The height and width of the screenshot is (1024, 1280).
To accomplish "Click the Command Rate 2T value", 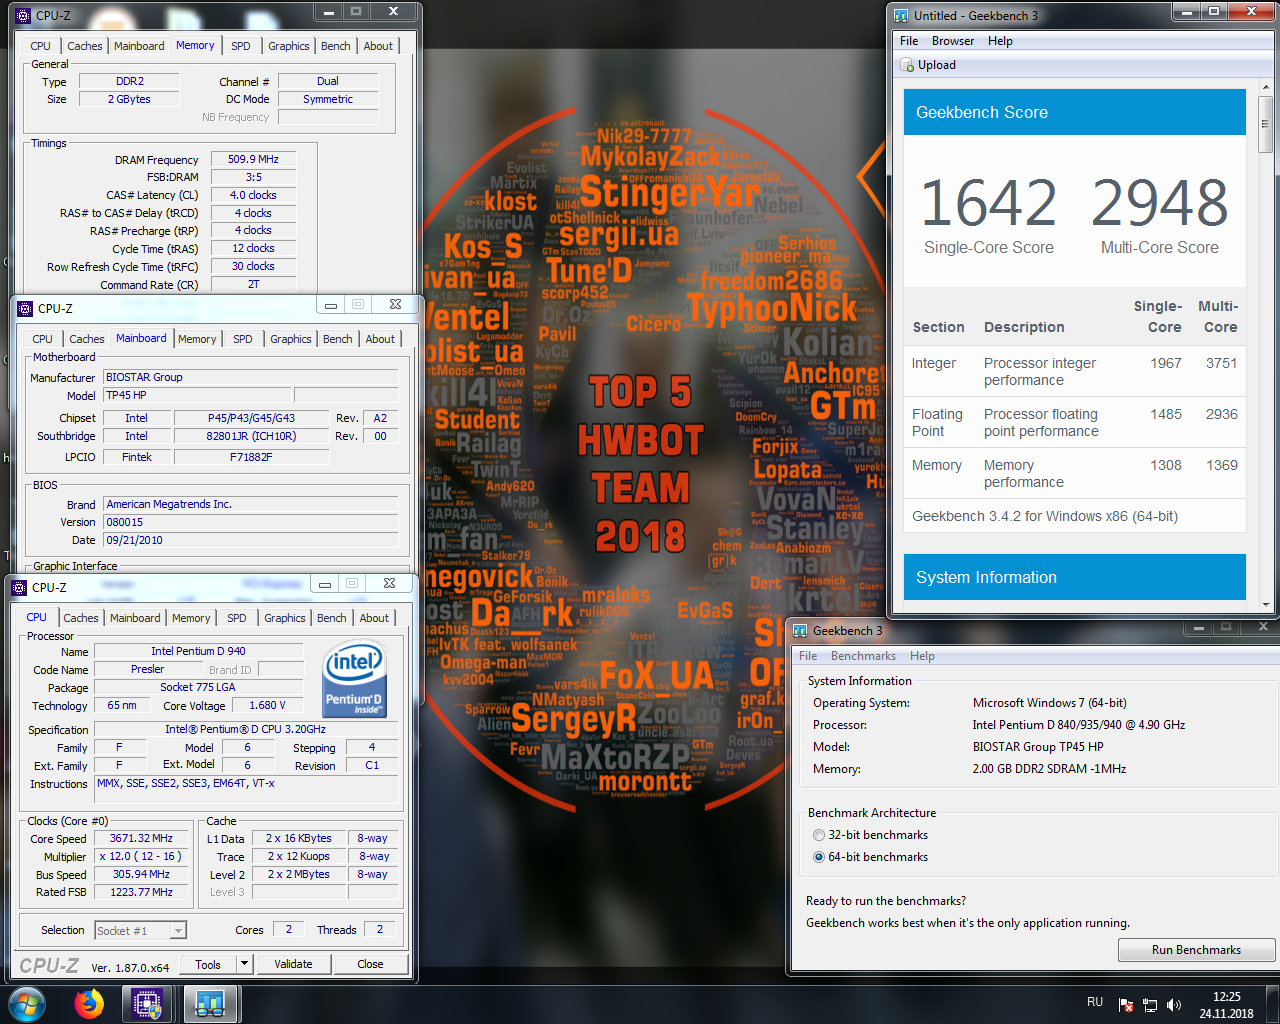I will (254, 284).
